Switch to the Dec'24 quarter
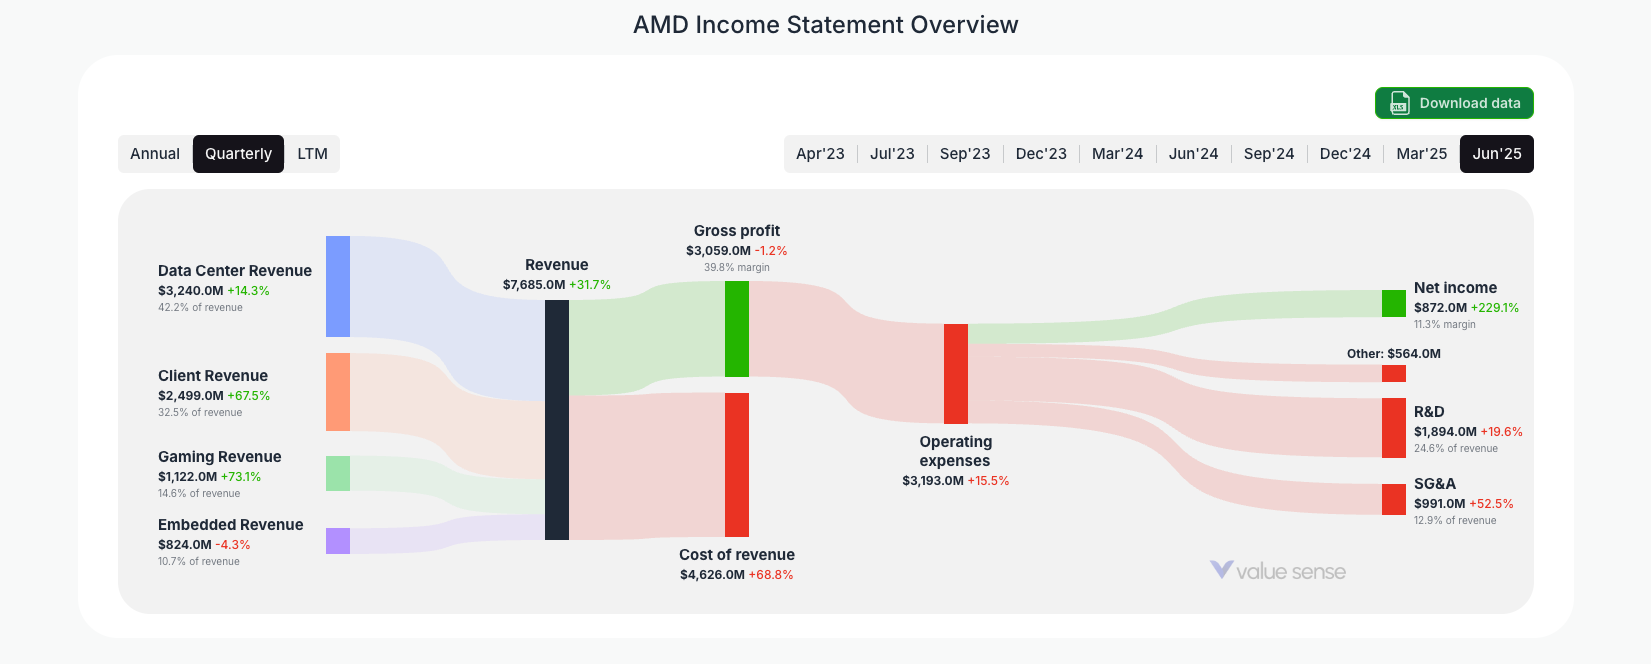 [x=1344, y=153]
